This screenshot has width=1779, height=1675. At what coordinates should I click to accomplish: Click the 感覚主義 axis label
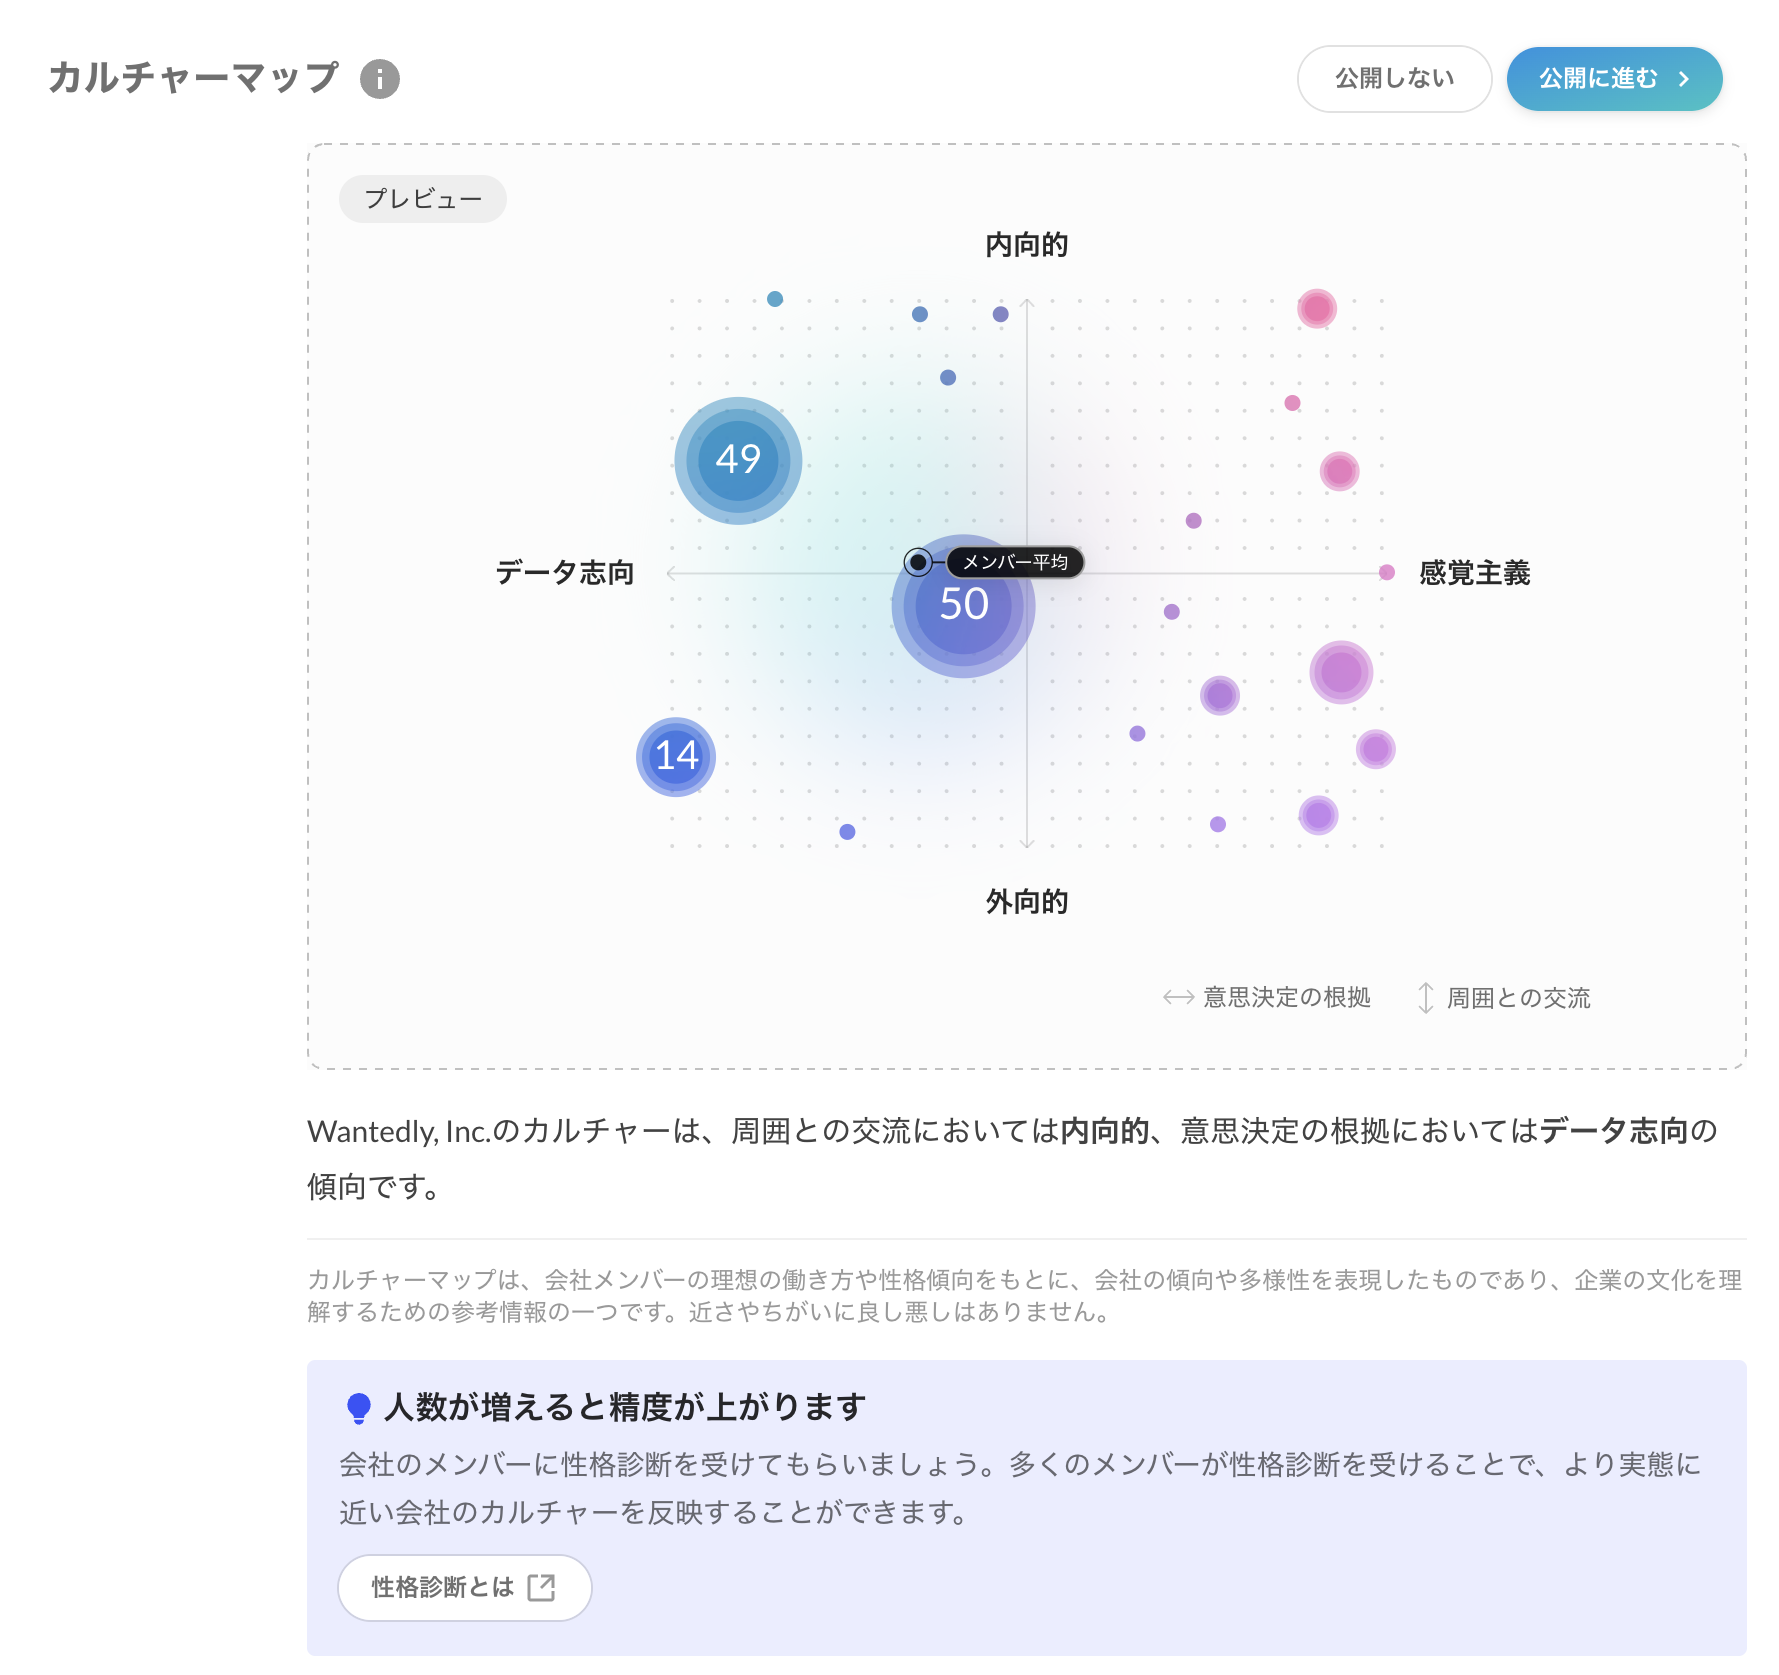(x=1474, y=573)
